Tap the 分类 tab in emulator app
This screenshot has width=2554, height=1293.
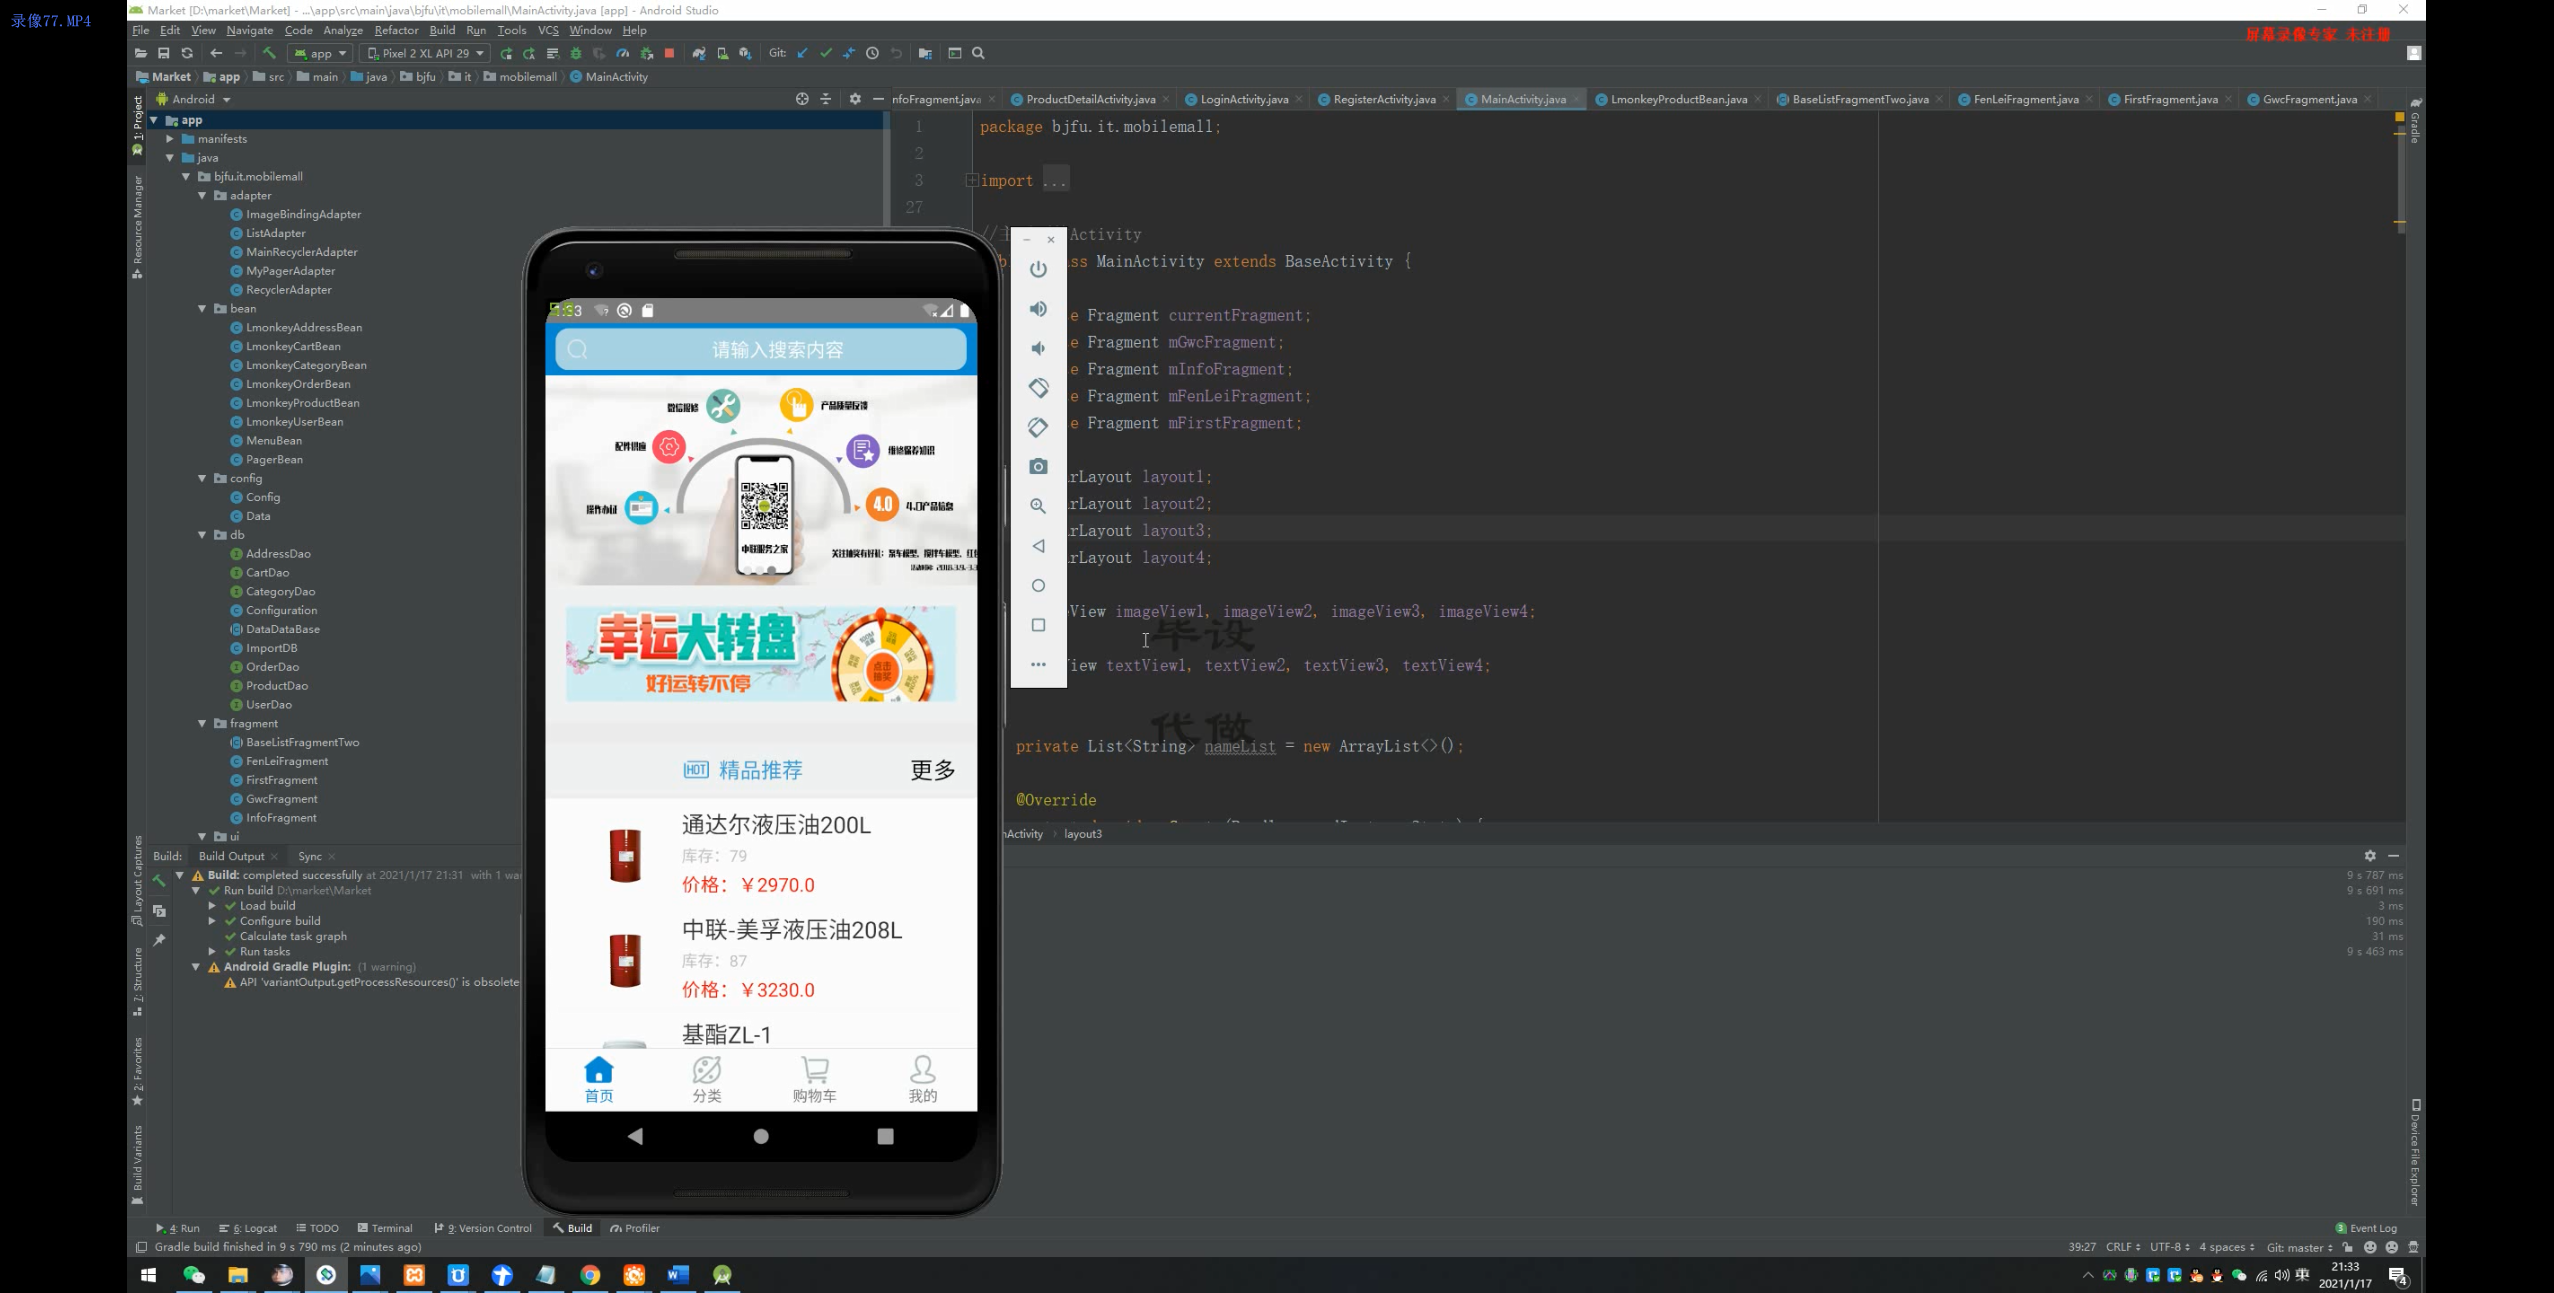coord(707,1080)
